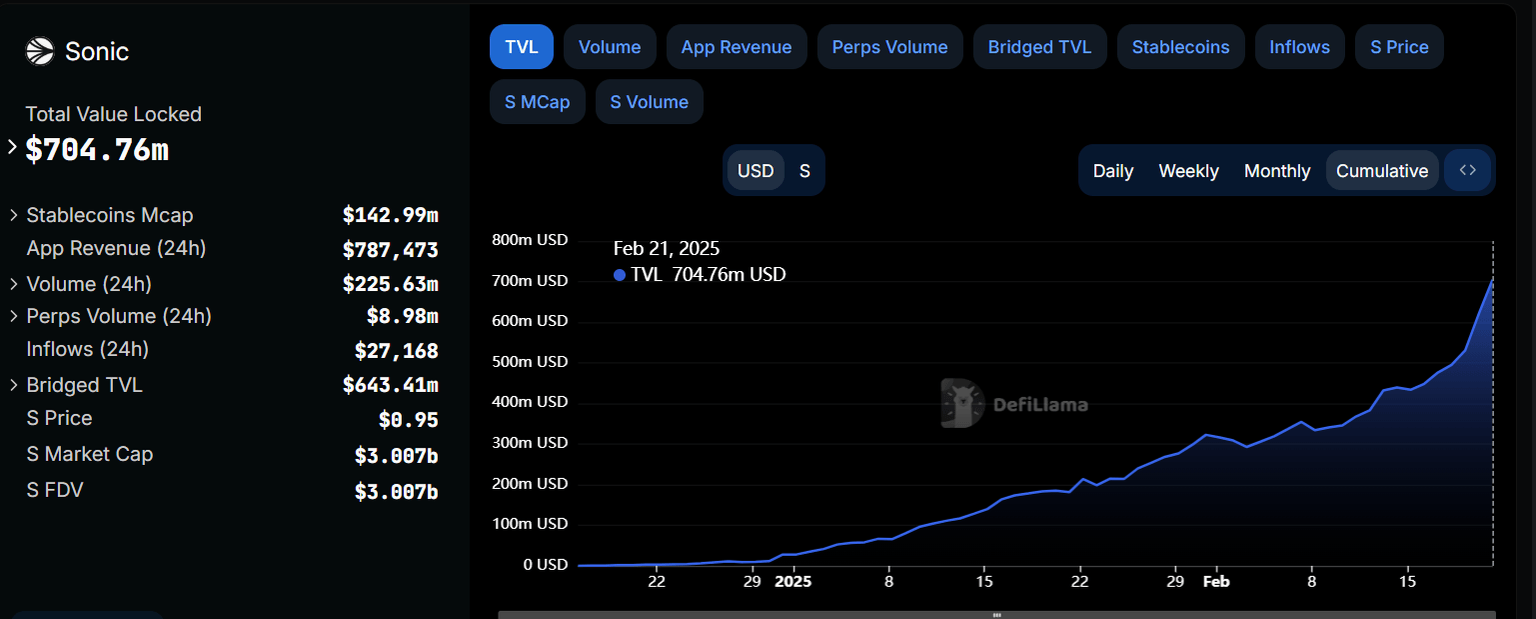Switch the chart to Daily mode
This screenshot has height=619, width=1536.
coord(1112,170)
